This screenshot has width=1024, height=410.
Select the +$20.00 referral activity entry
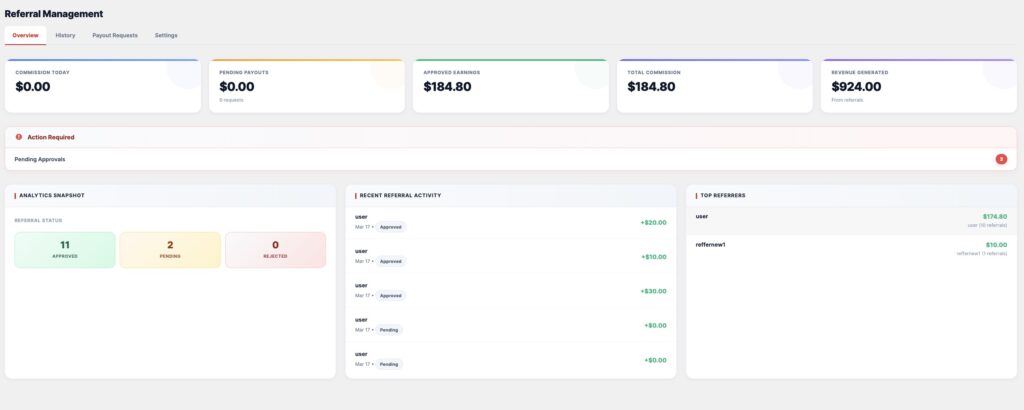(x=510, y=222)
